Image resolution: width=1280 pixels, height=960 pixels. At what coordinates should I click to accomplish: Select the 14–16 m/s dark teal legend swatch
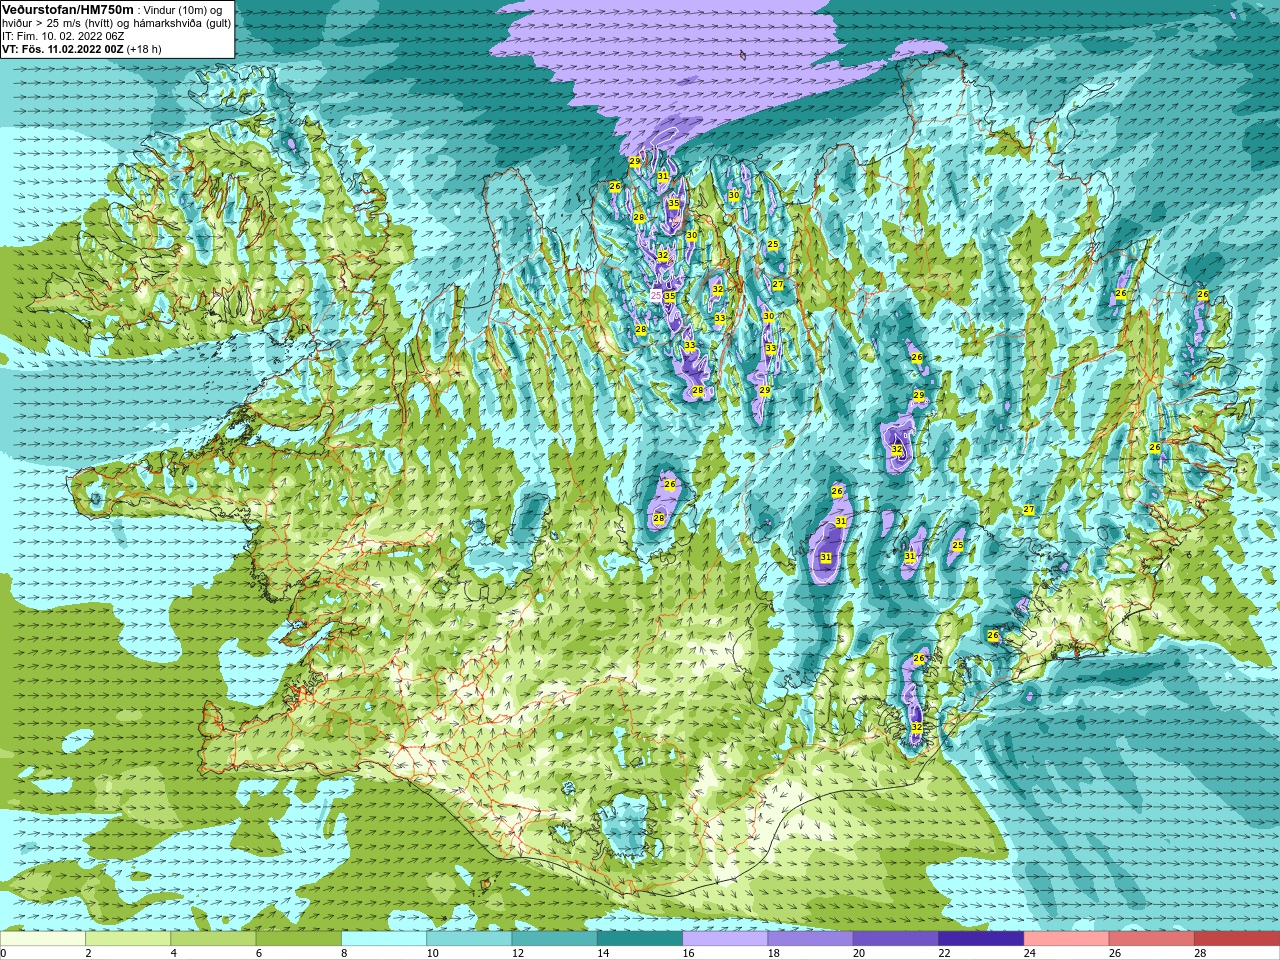click(x=640, y=939)
